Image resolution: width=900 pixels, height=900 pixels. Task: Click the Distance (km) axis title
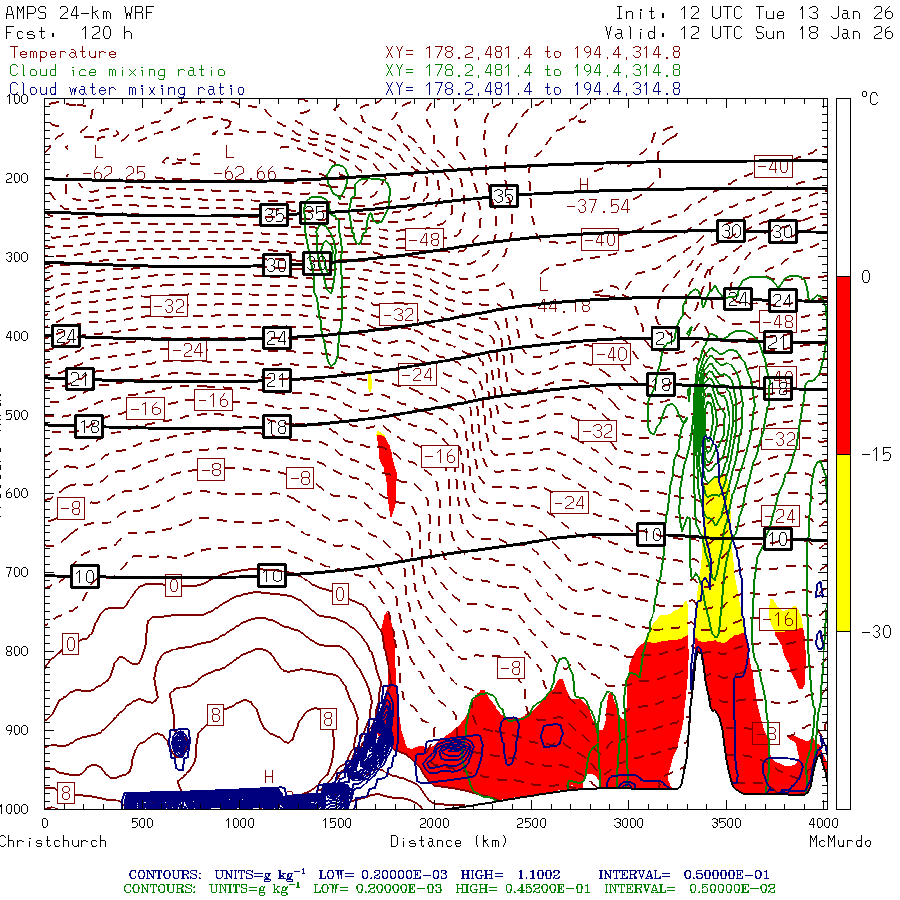[449, 842]
